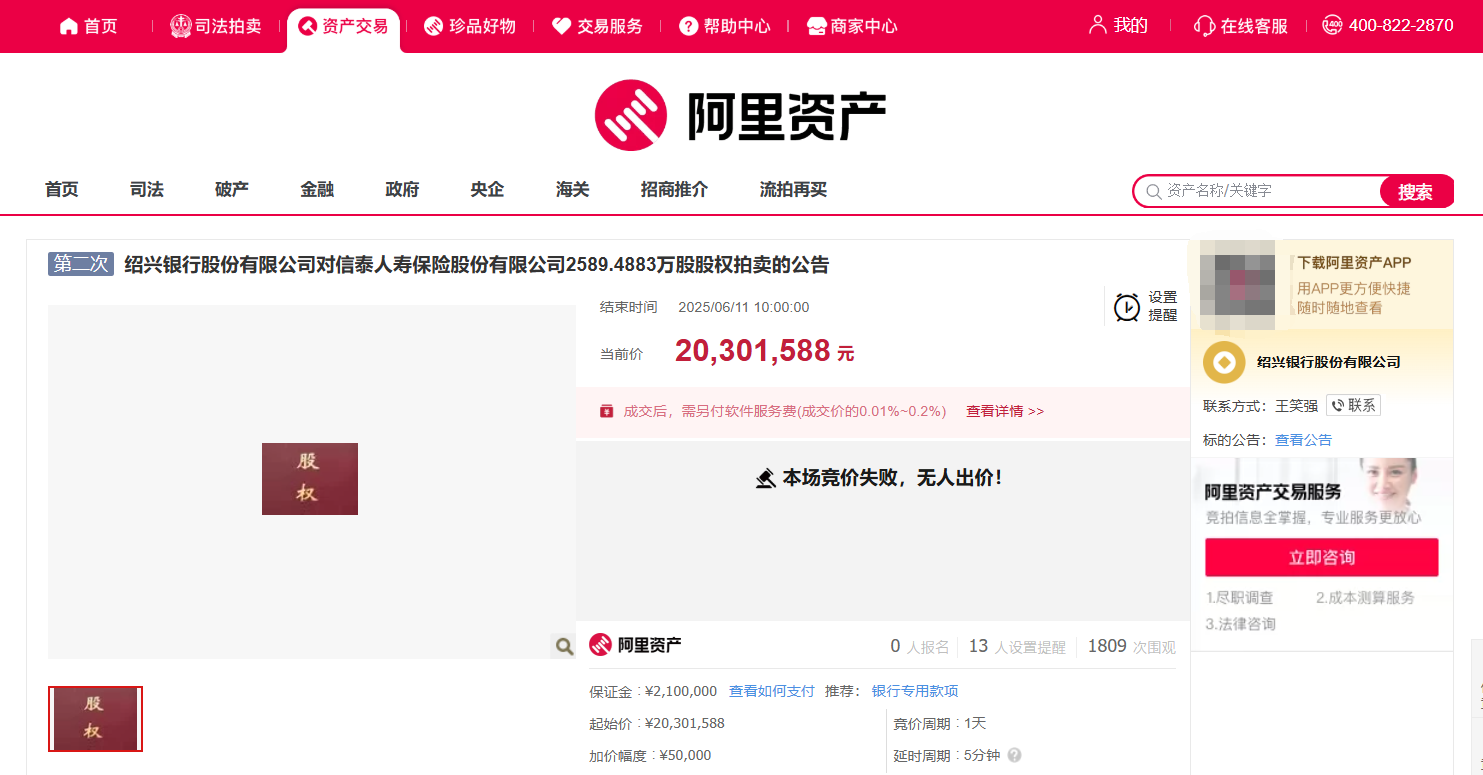This screenshot has height=775, width=1483.
Task: Click the heart icon for 交易服务
Action: (561, 26)
